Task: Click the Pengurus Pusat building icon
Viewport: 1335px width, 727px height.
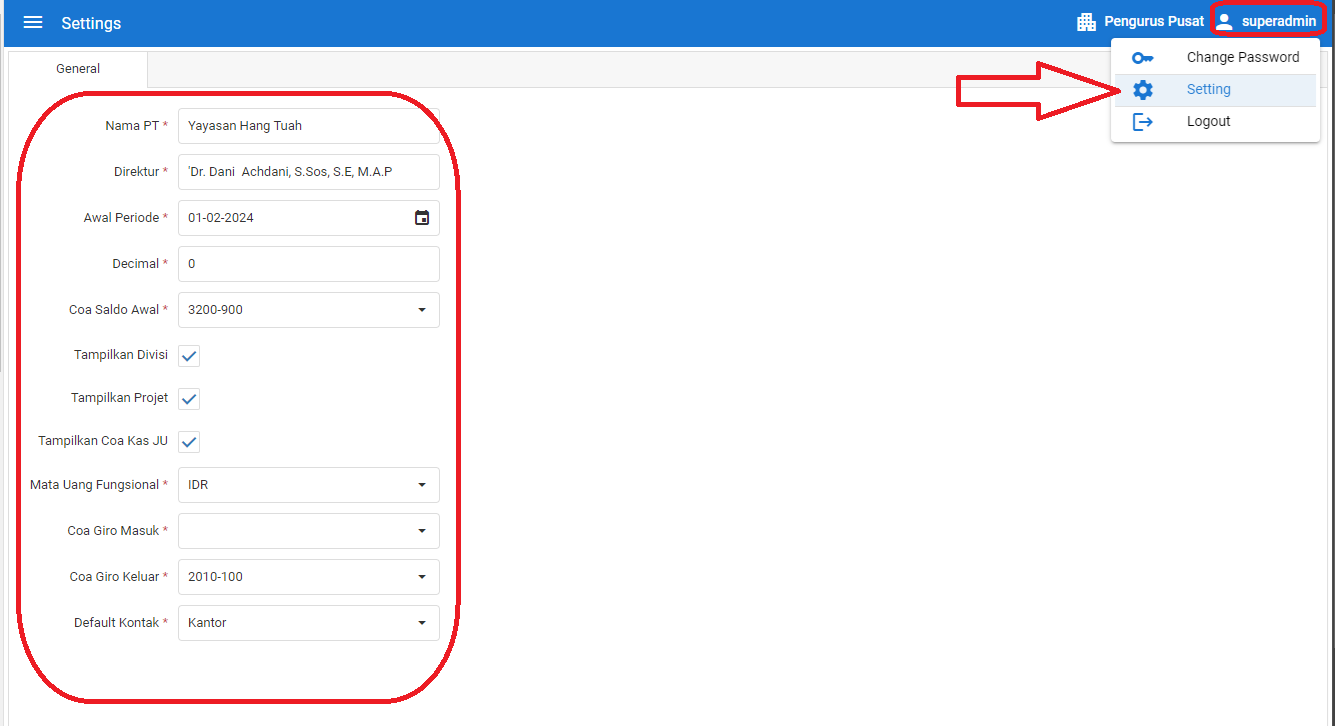Action: (1086, 22)
